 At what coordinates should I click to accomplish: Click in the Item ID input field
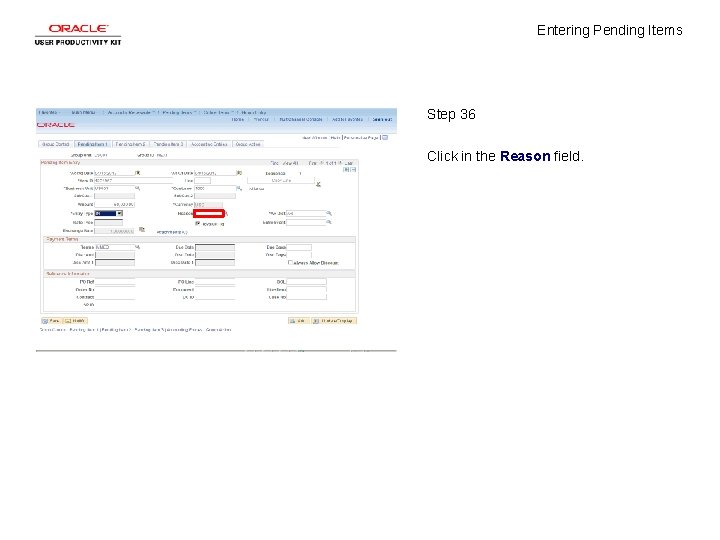tap(133, 181)
